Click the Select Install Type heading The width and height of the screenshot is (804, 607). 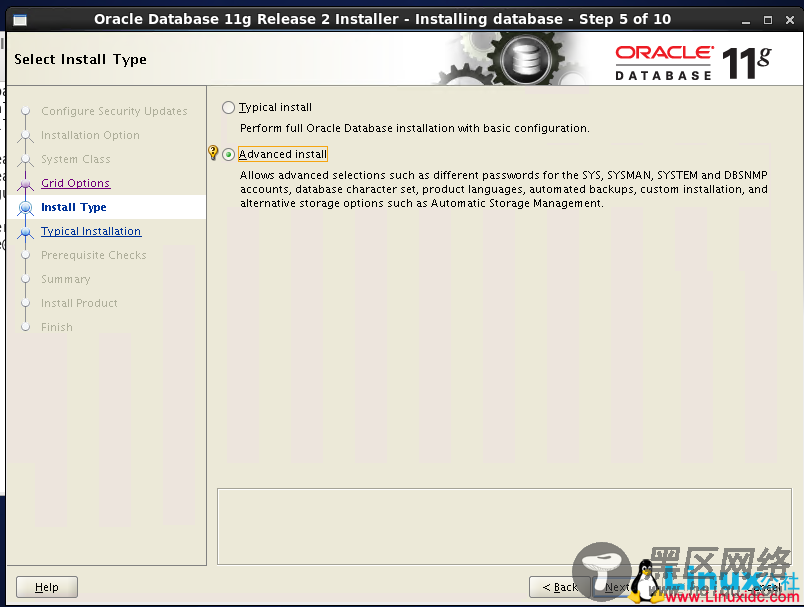(81, 59)
